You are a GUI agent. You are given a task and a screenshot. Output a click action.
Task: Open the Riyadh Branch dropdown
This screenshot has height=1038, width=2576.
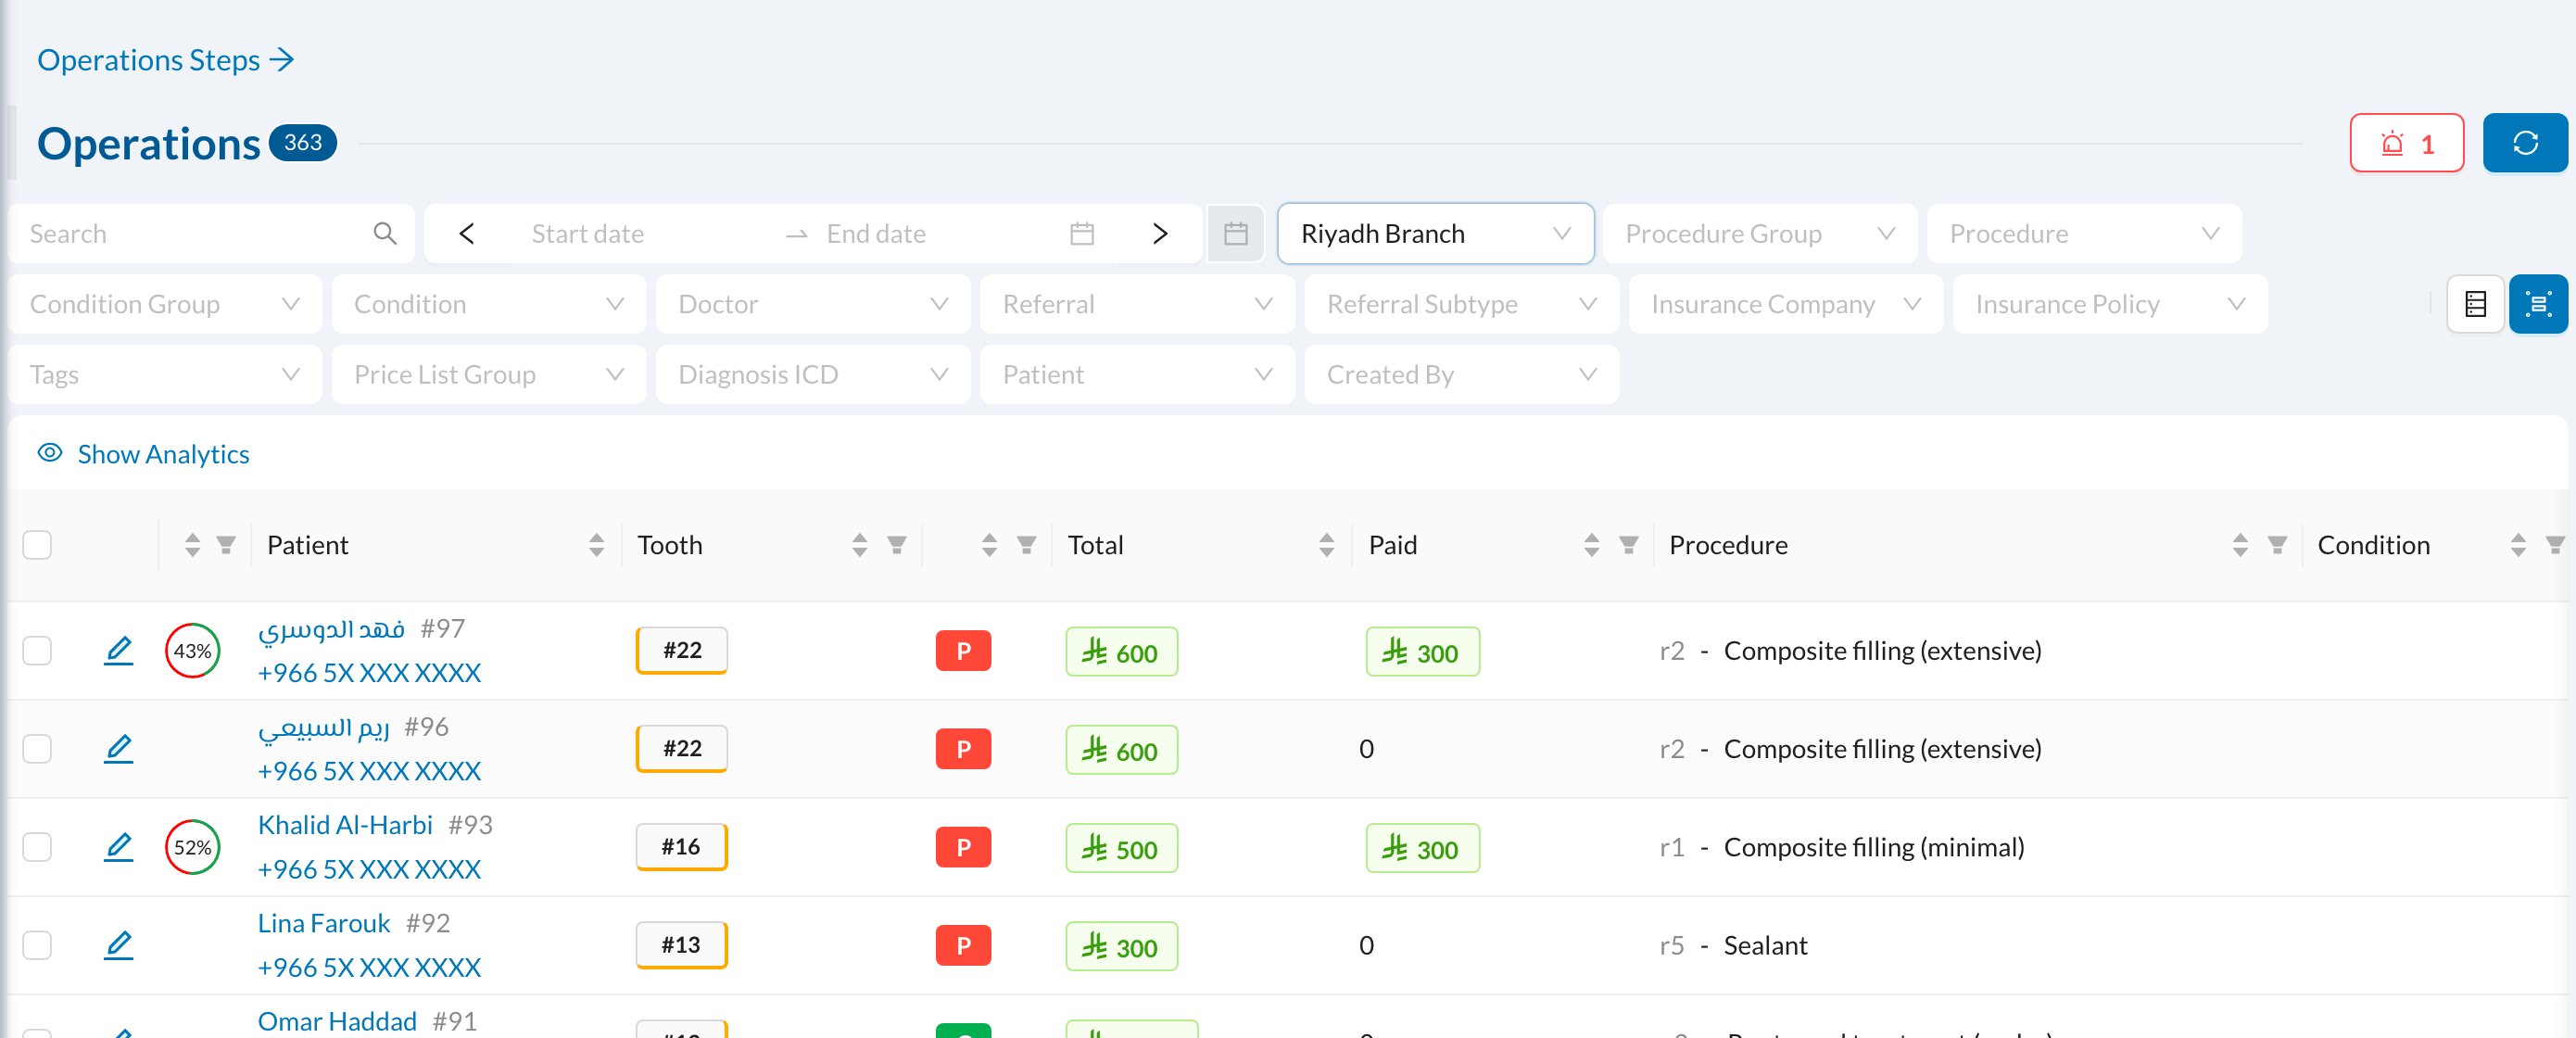1435,234
